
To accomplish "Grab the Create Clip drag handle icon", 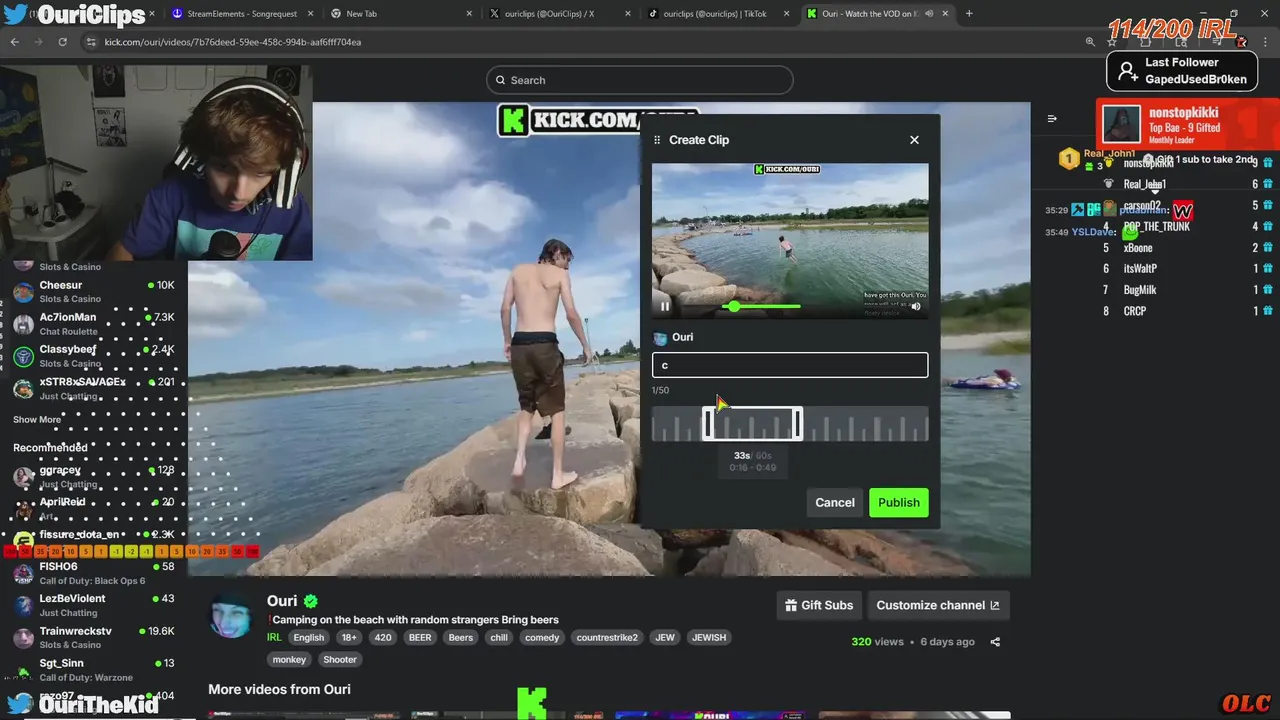I will [x=657, y=140].
